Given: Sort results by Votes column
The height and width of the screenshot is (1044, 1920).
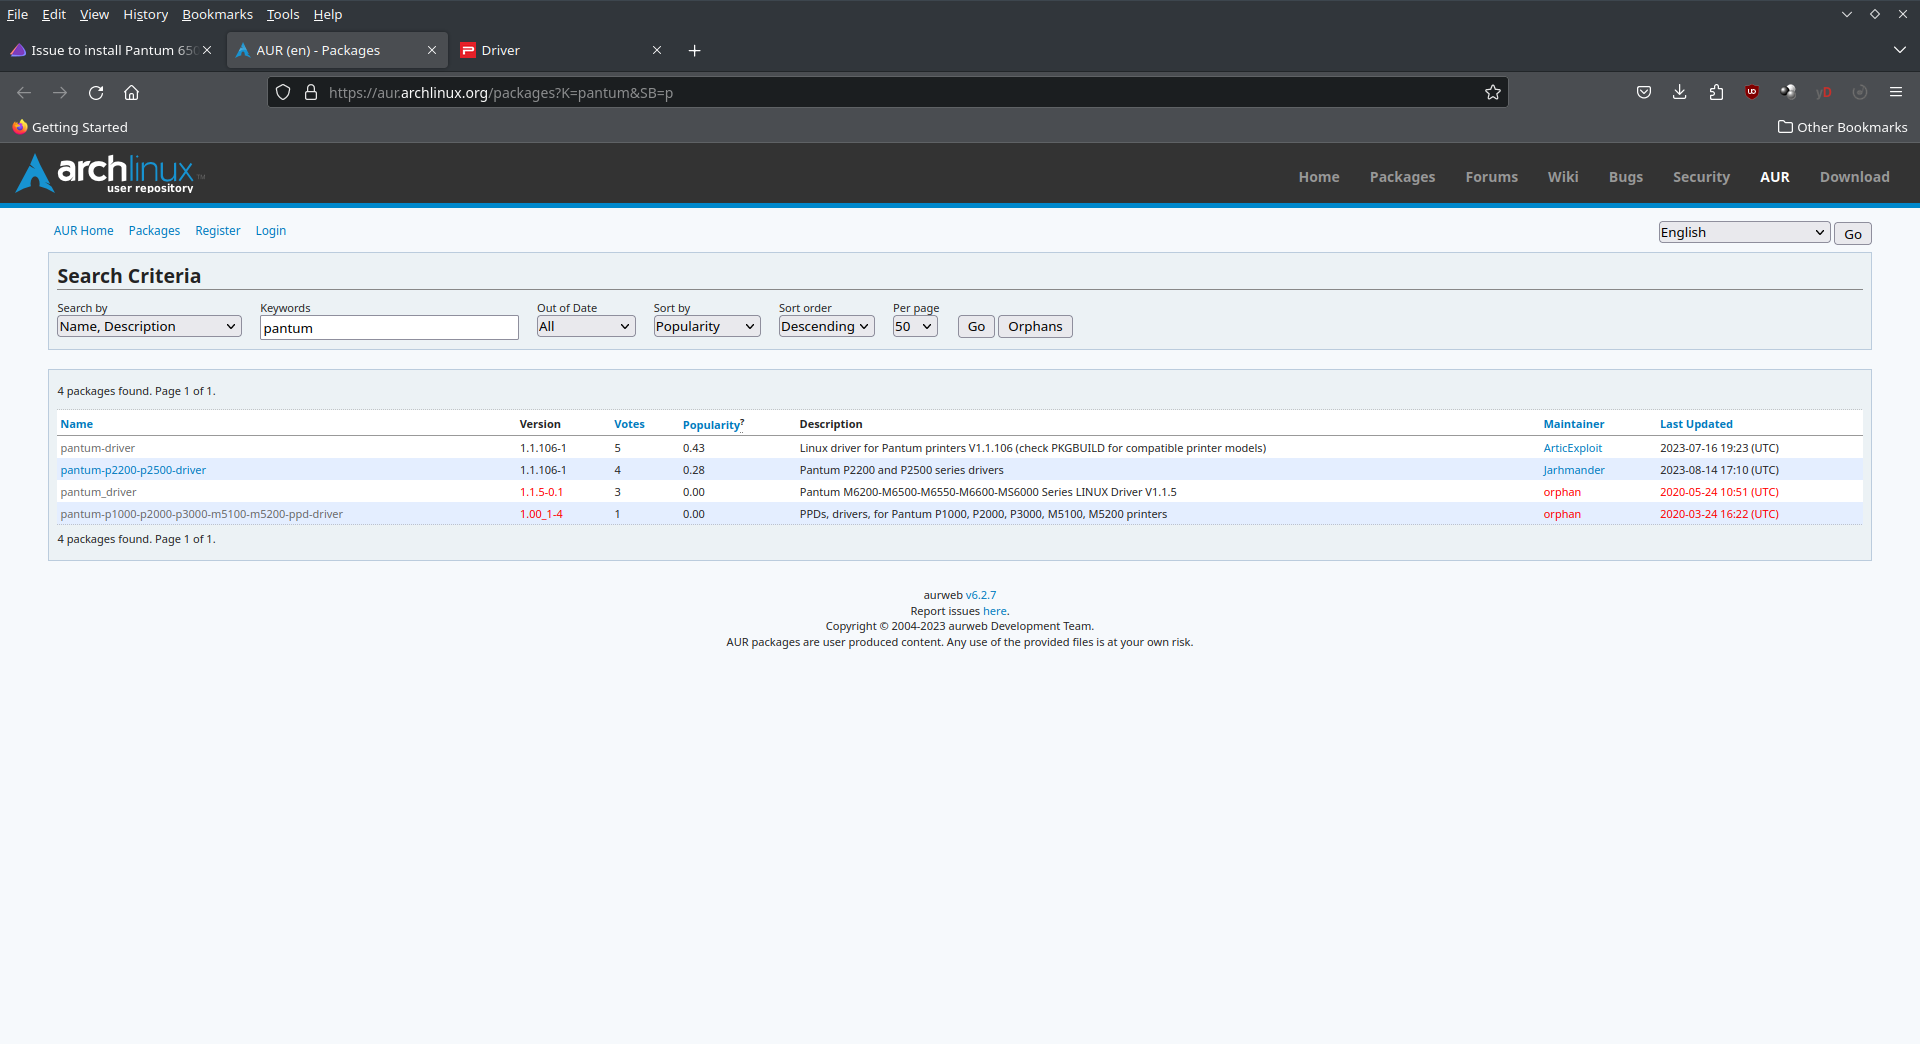Looking at the screenshot, I should pyautogui.click(x=629, y=424).
